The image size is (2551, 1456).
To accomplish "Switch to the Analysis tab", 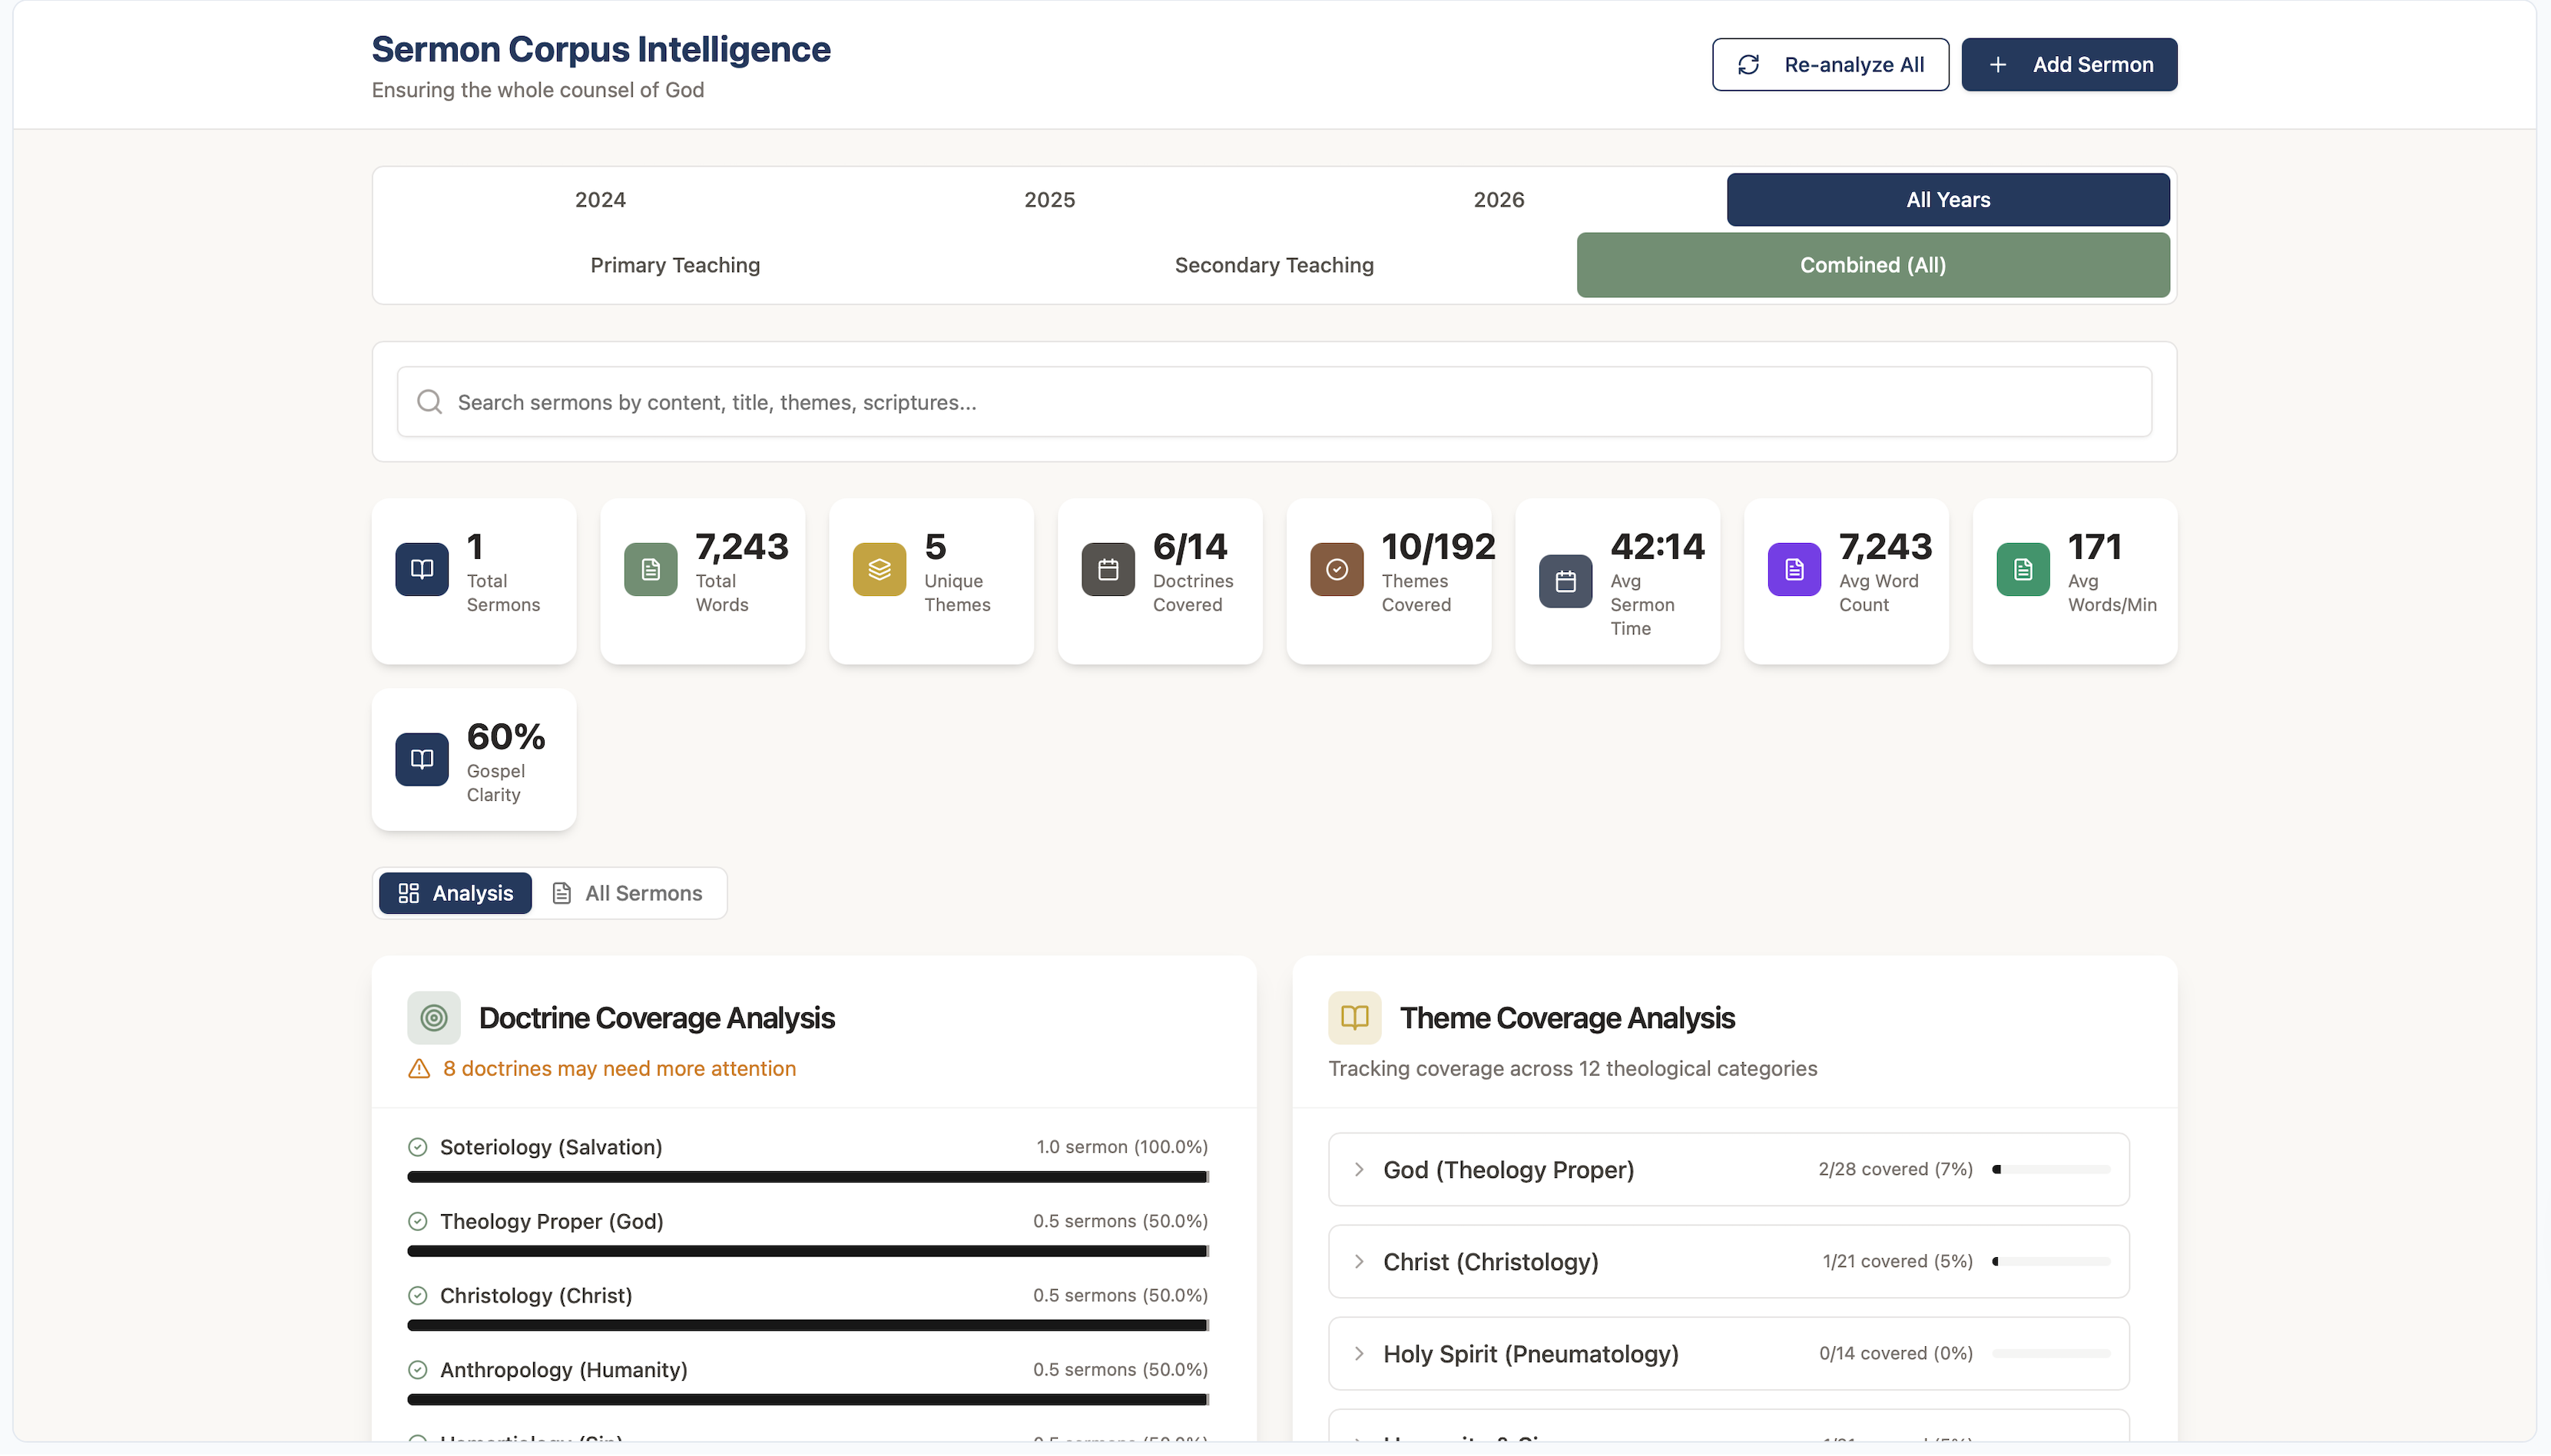I will pos(455,893).
